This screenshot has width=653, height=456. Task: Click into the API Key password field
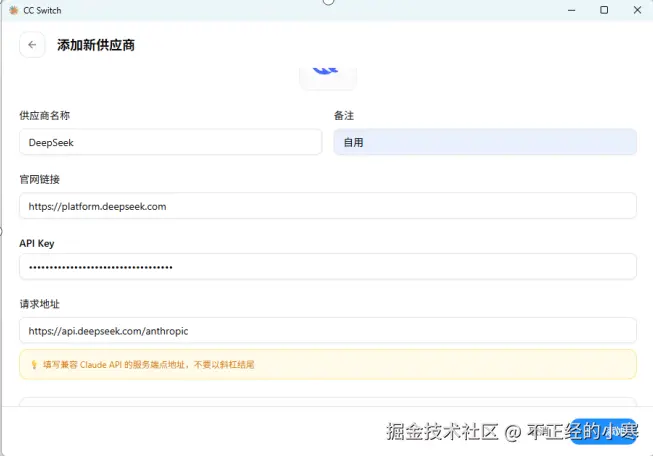(x=328, y=267)
